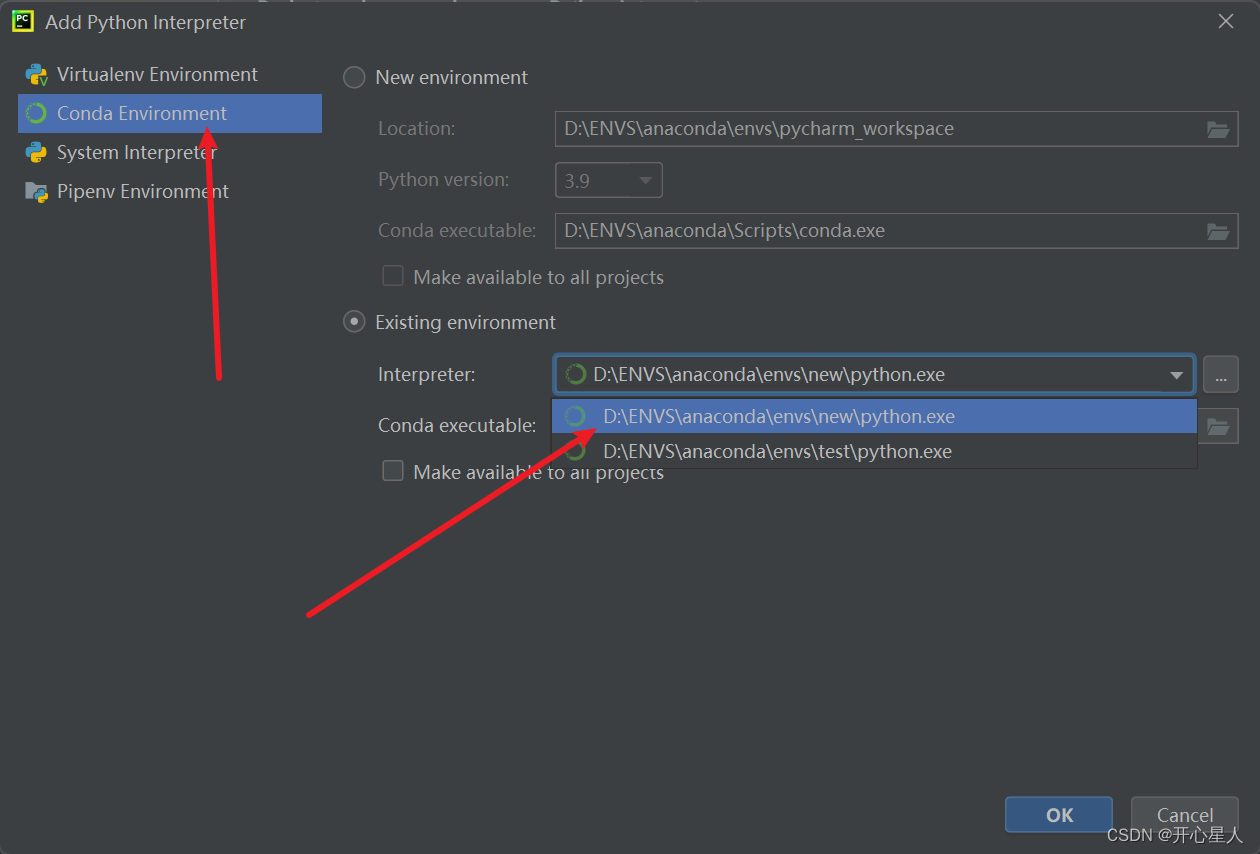Pick envs\new\python.exe from the list
Screen dimensions: 1260x854
(x=874, y=417)
